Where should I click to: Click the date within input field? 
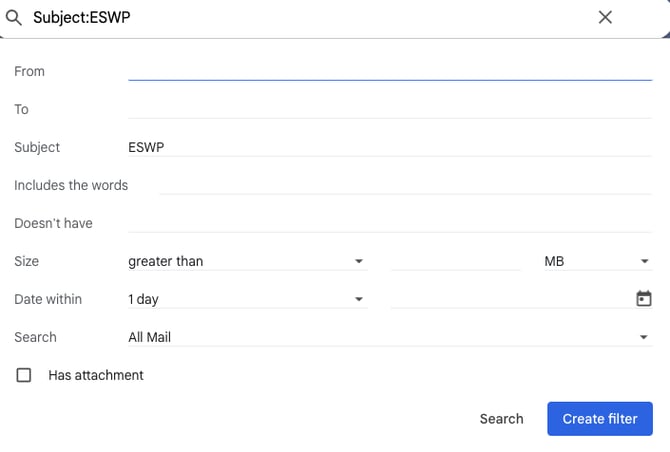coord(512,299)
